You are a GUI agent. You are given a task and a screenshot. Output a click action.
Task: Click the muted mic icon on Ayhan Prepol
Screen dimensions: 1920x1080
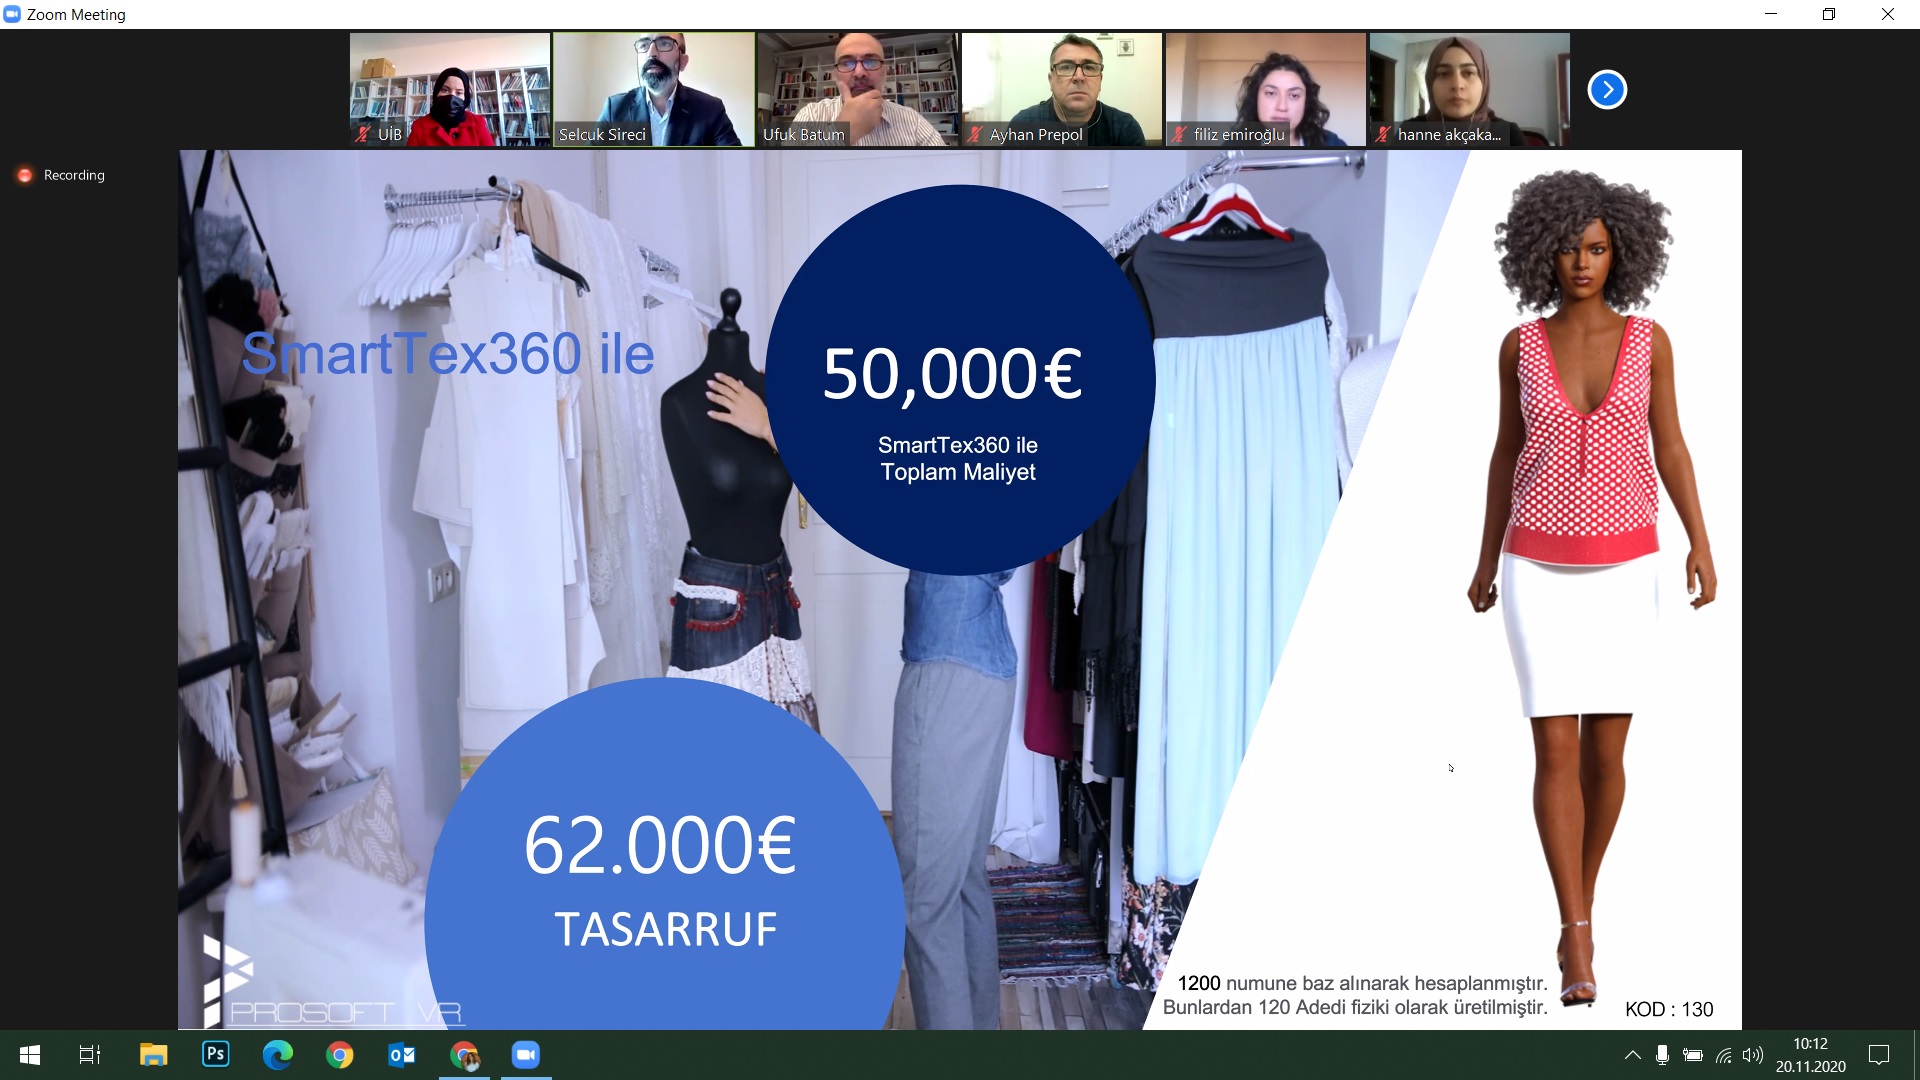point(975,134)
